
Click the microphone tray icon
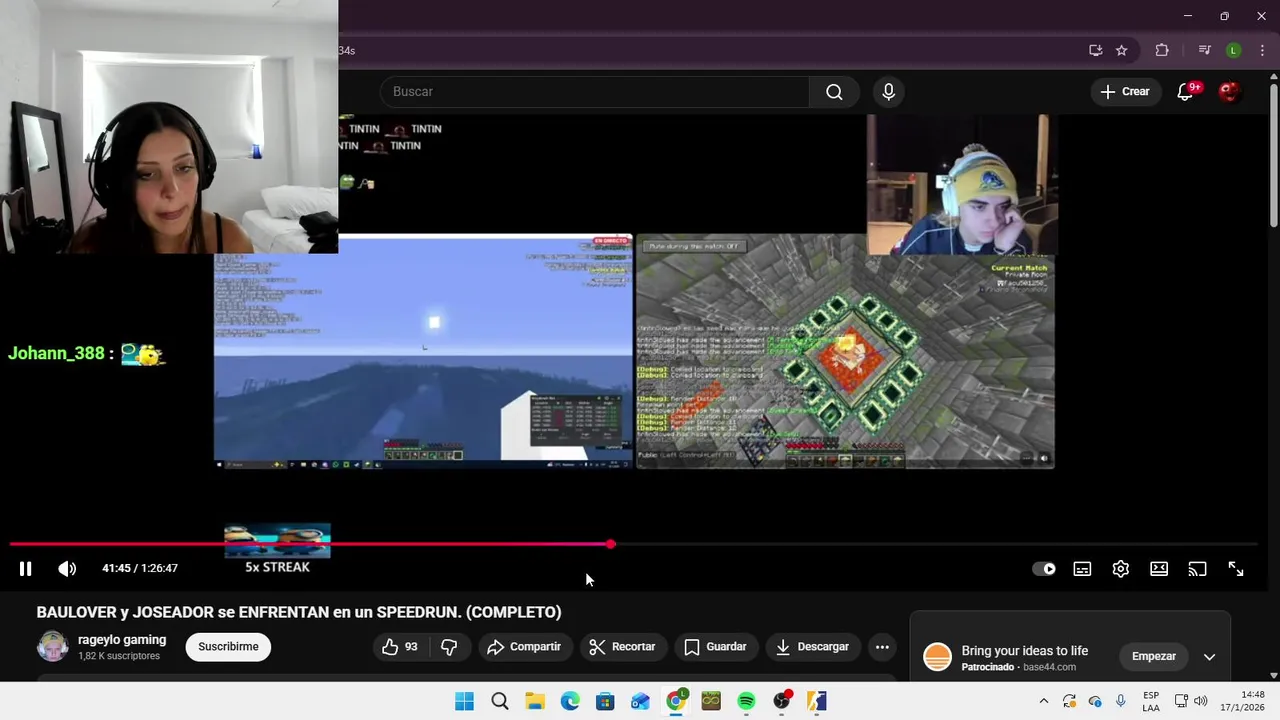[1121, 701]
